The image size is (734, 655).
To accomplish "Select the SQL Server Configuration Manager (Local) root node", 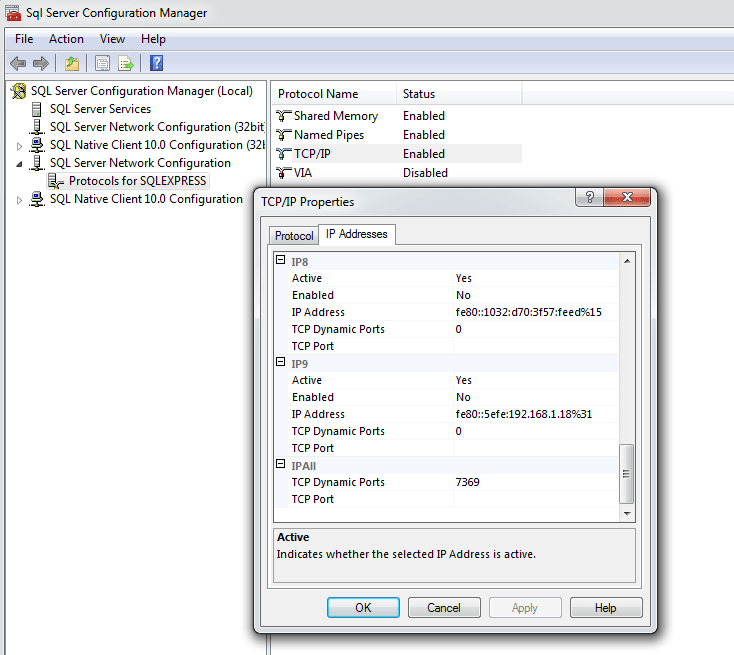I will point(141,91).
